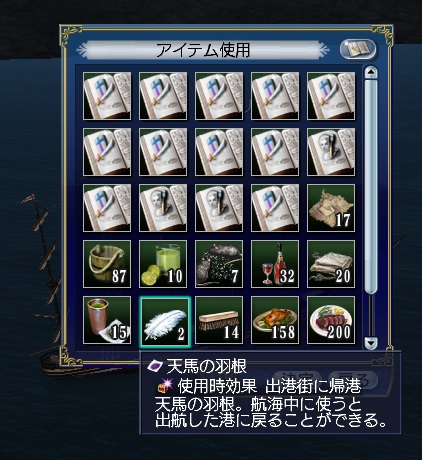
Task: Select the steak plate item with count 200
Action: coord(331,320)
